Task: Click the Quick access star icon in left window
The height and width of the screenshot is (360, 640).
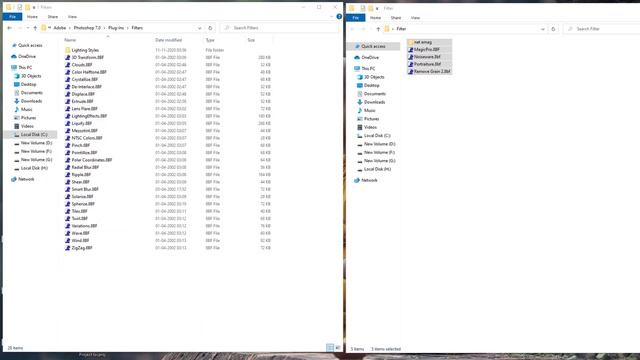Action: click(x=14, y=45)
